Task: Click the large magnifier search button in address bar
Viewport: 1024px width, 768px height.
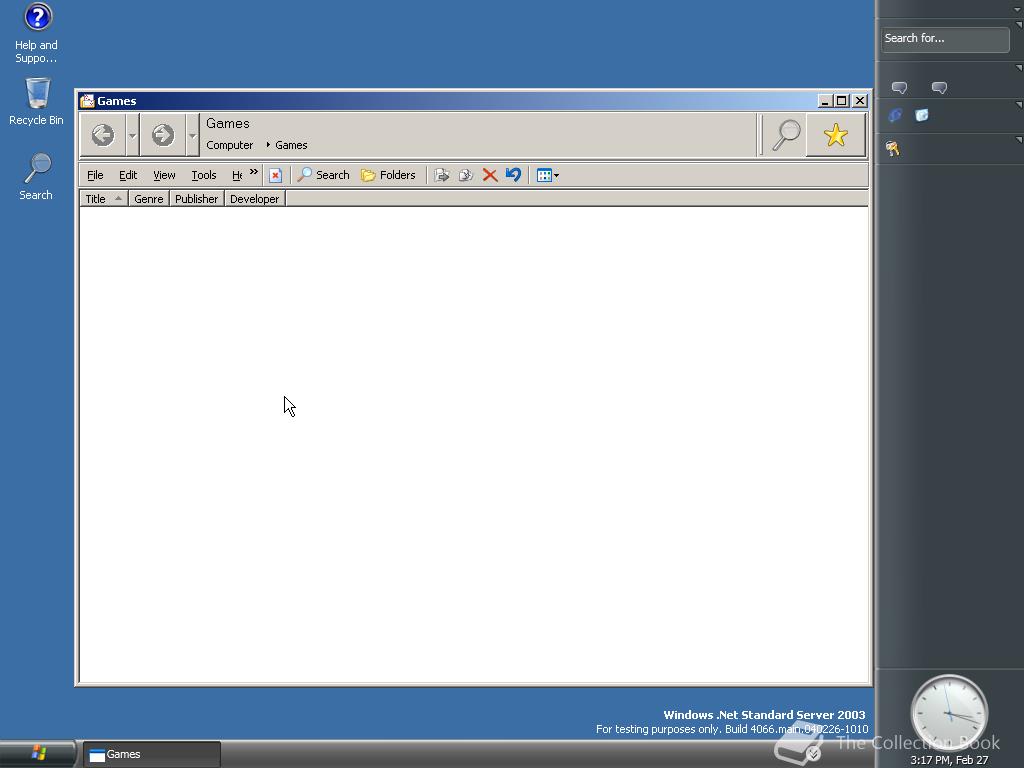Action: point(785,135)
